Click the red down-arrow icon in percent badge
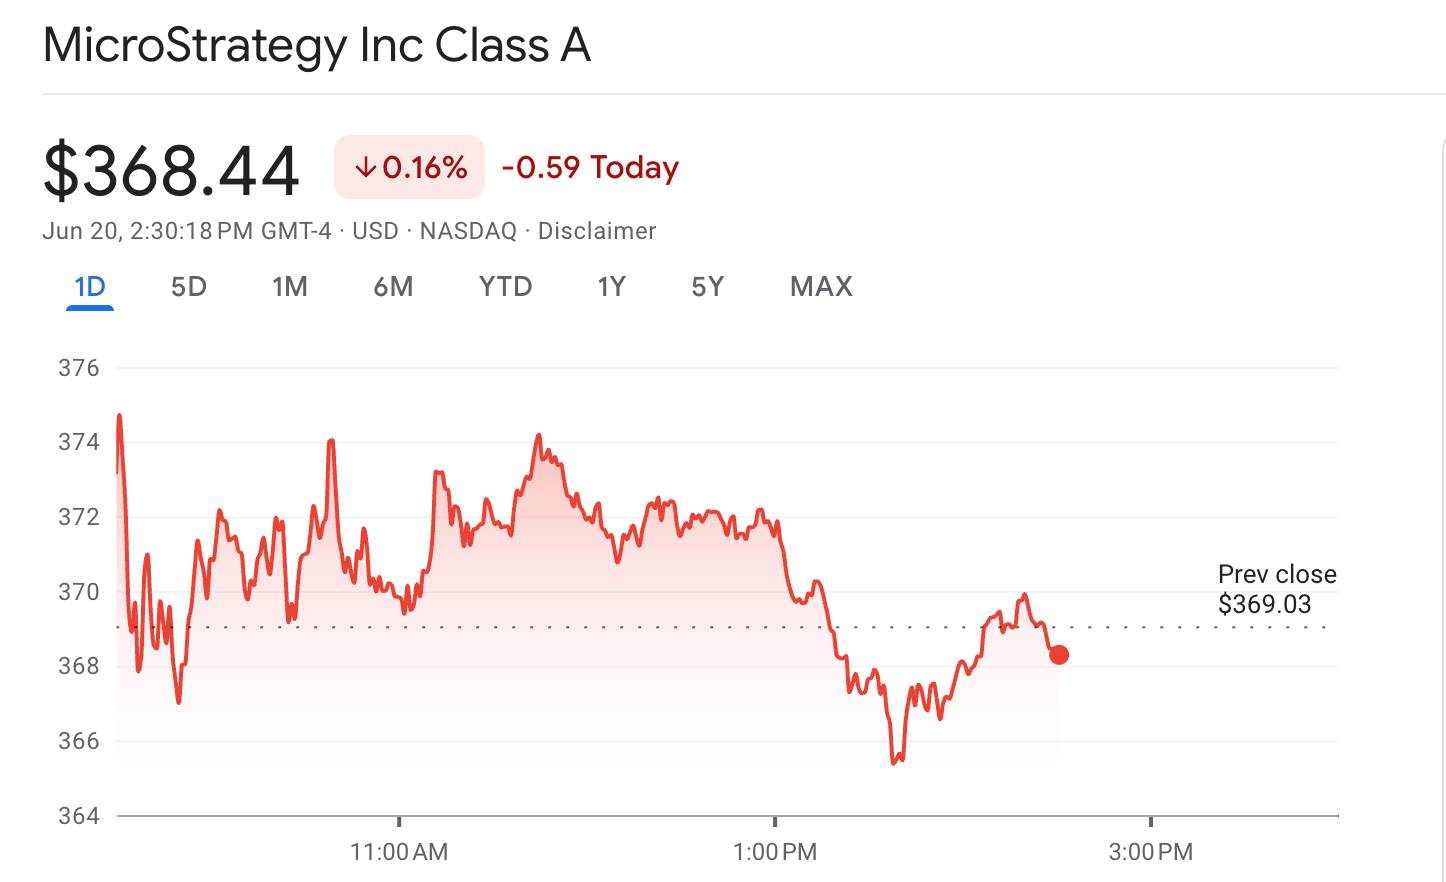Viewport: 1446px width, 882px height. pos(365,167)
